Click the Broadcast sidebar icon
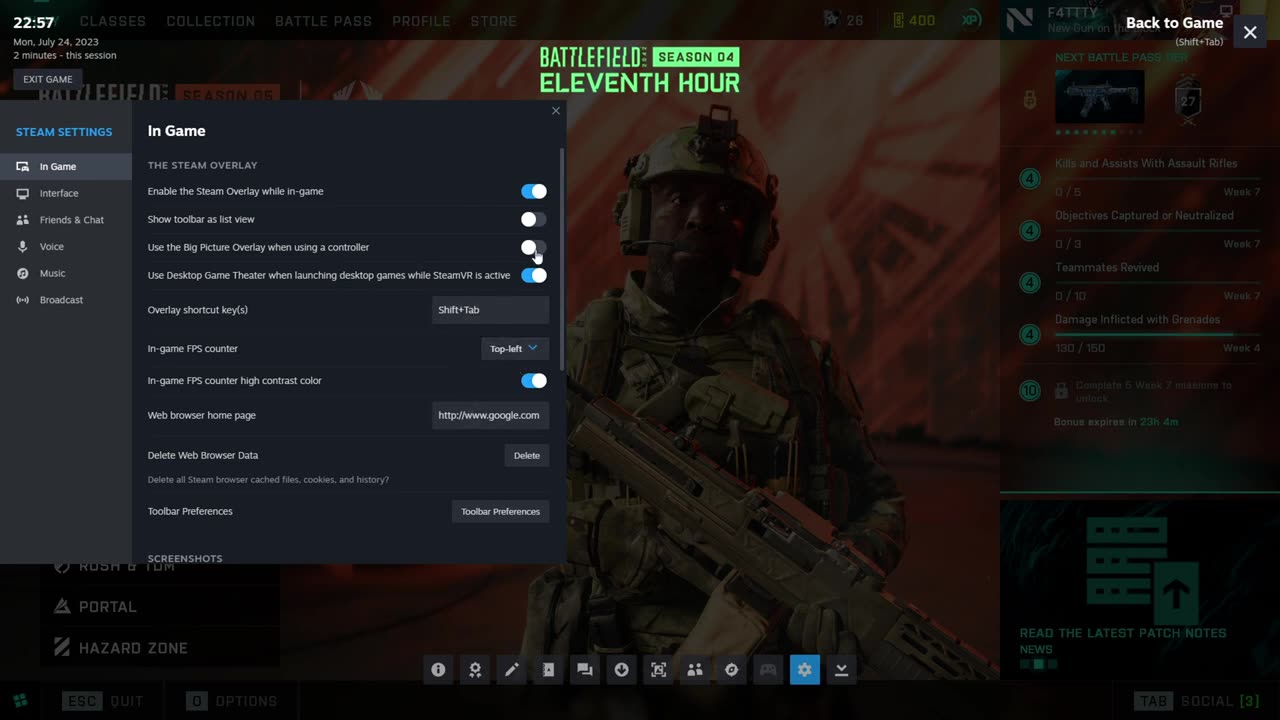Image resolution: width=1280 pixels, height=720 pixels. click(x=22, y=300)
